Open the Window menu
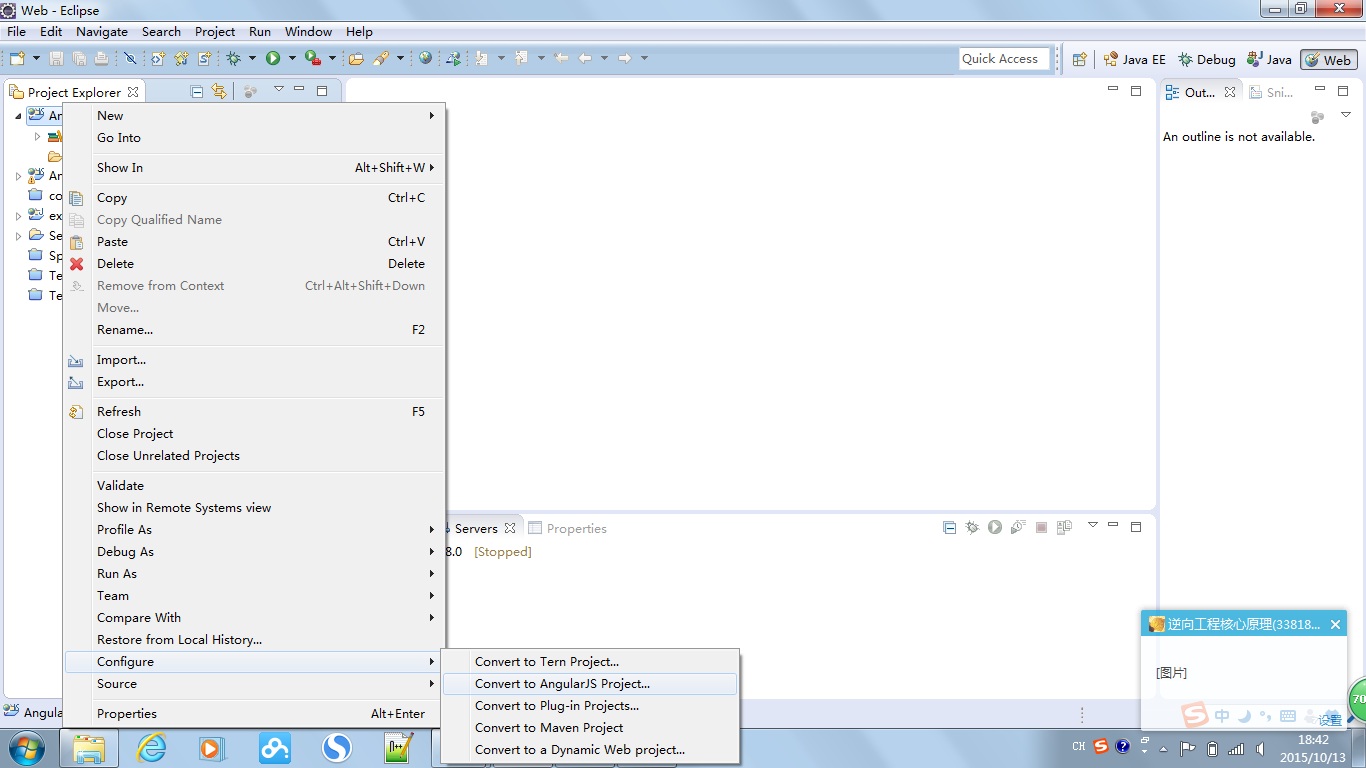1366x768 pixels. (x=308, y=31)
